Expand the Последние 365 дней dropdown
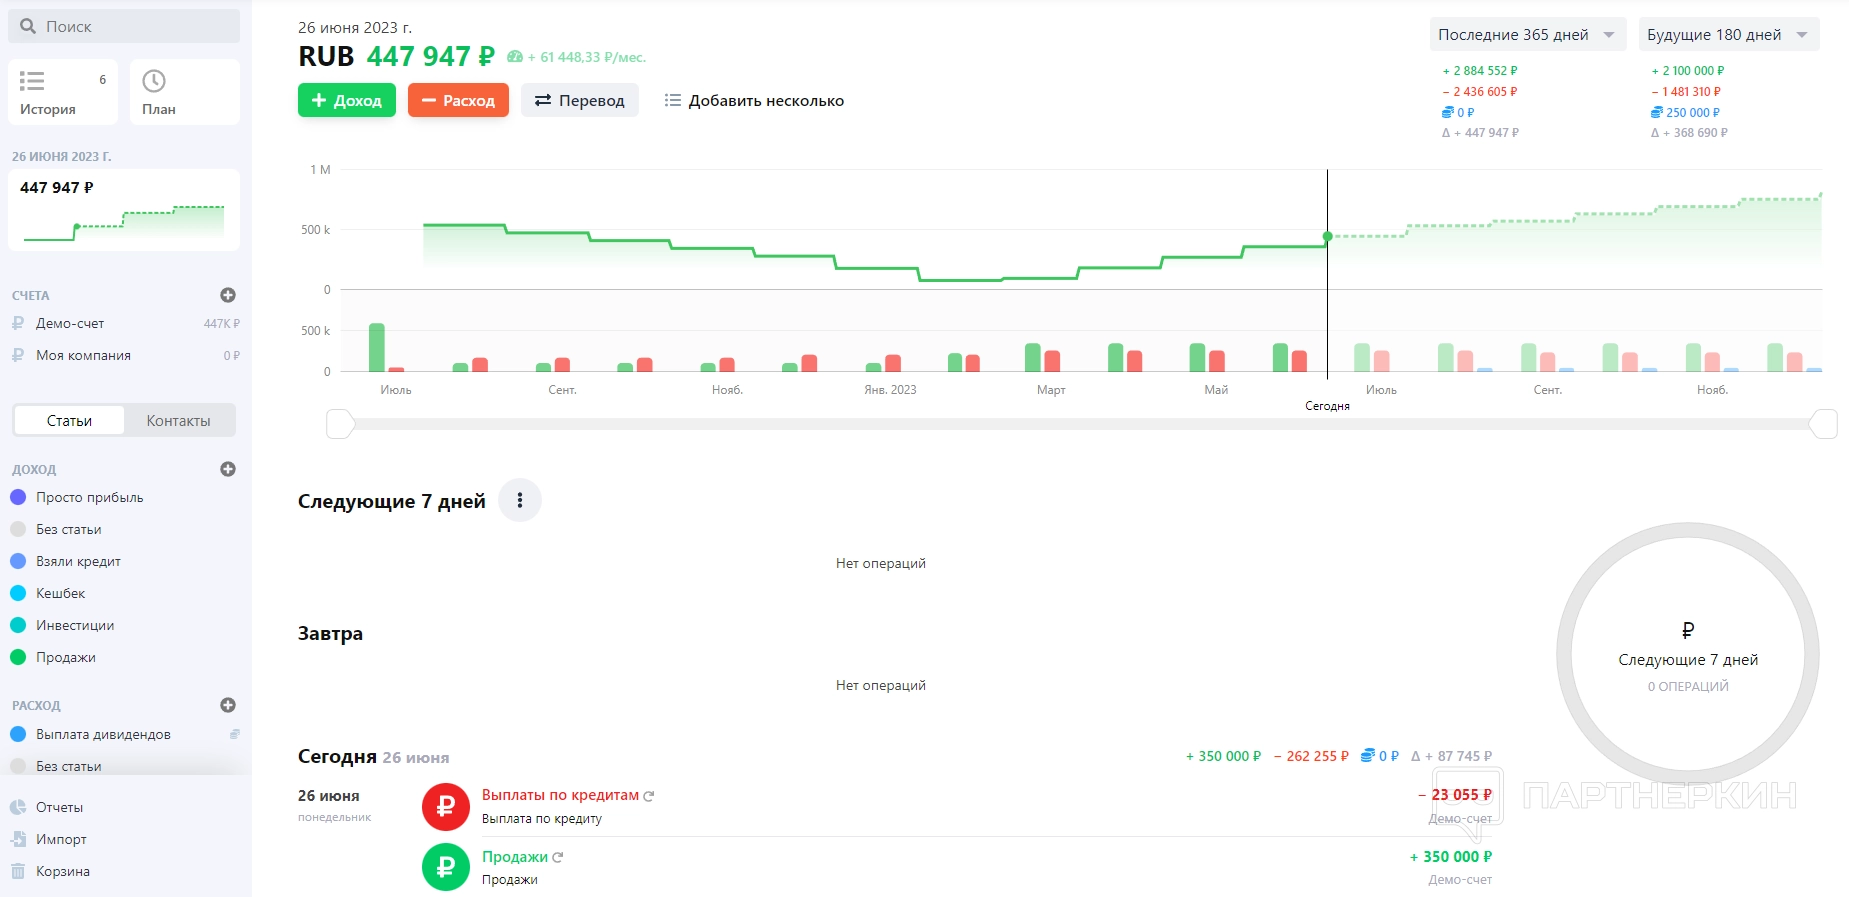 [x=1526, y=35]
